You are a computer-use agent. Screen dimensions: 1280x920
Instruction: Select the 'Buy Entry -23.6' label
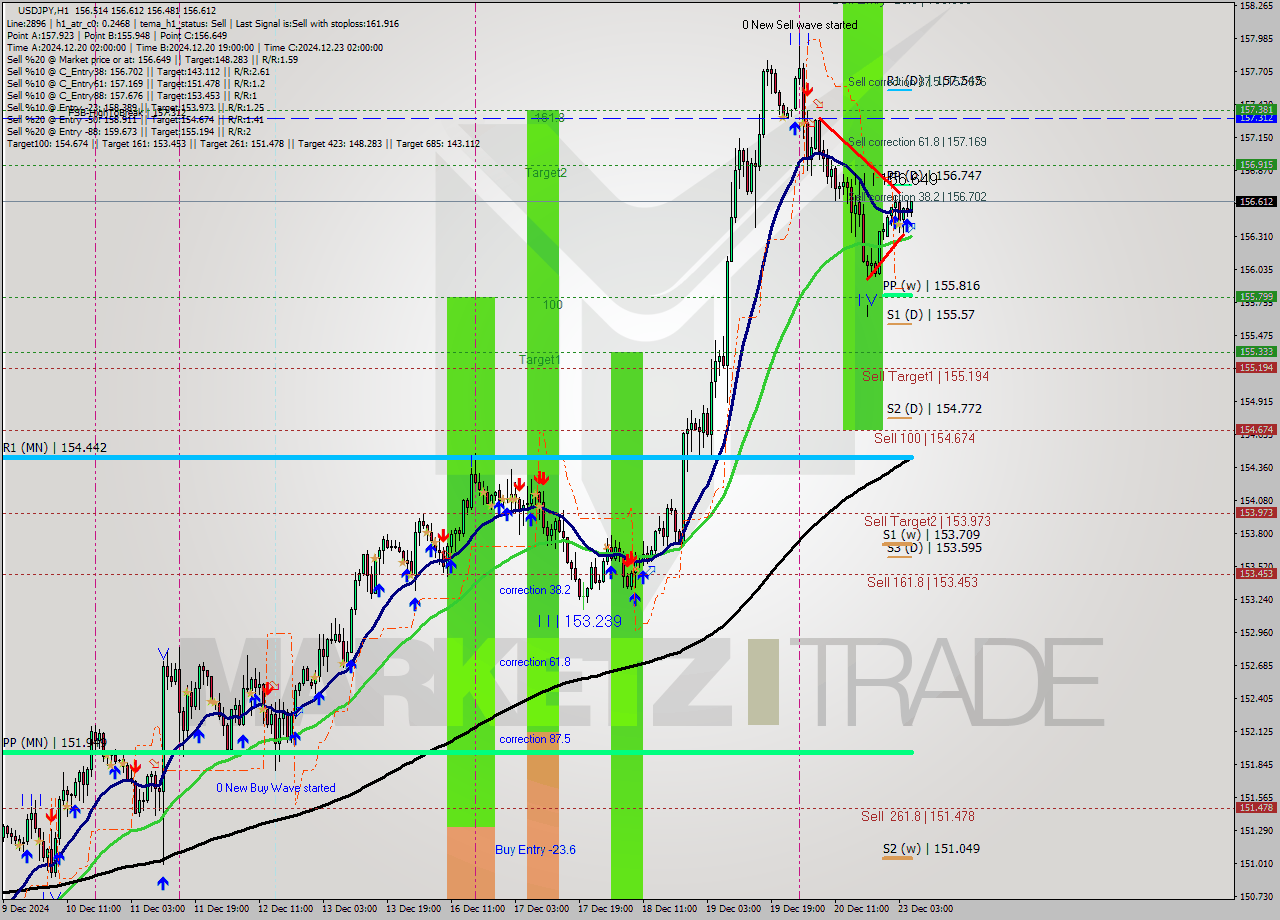535,850
